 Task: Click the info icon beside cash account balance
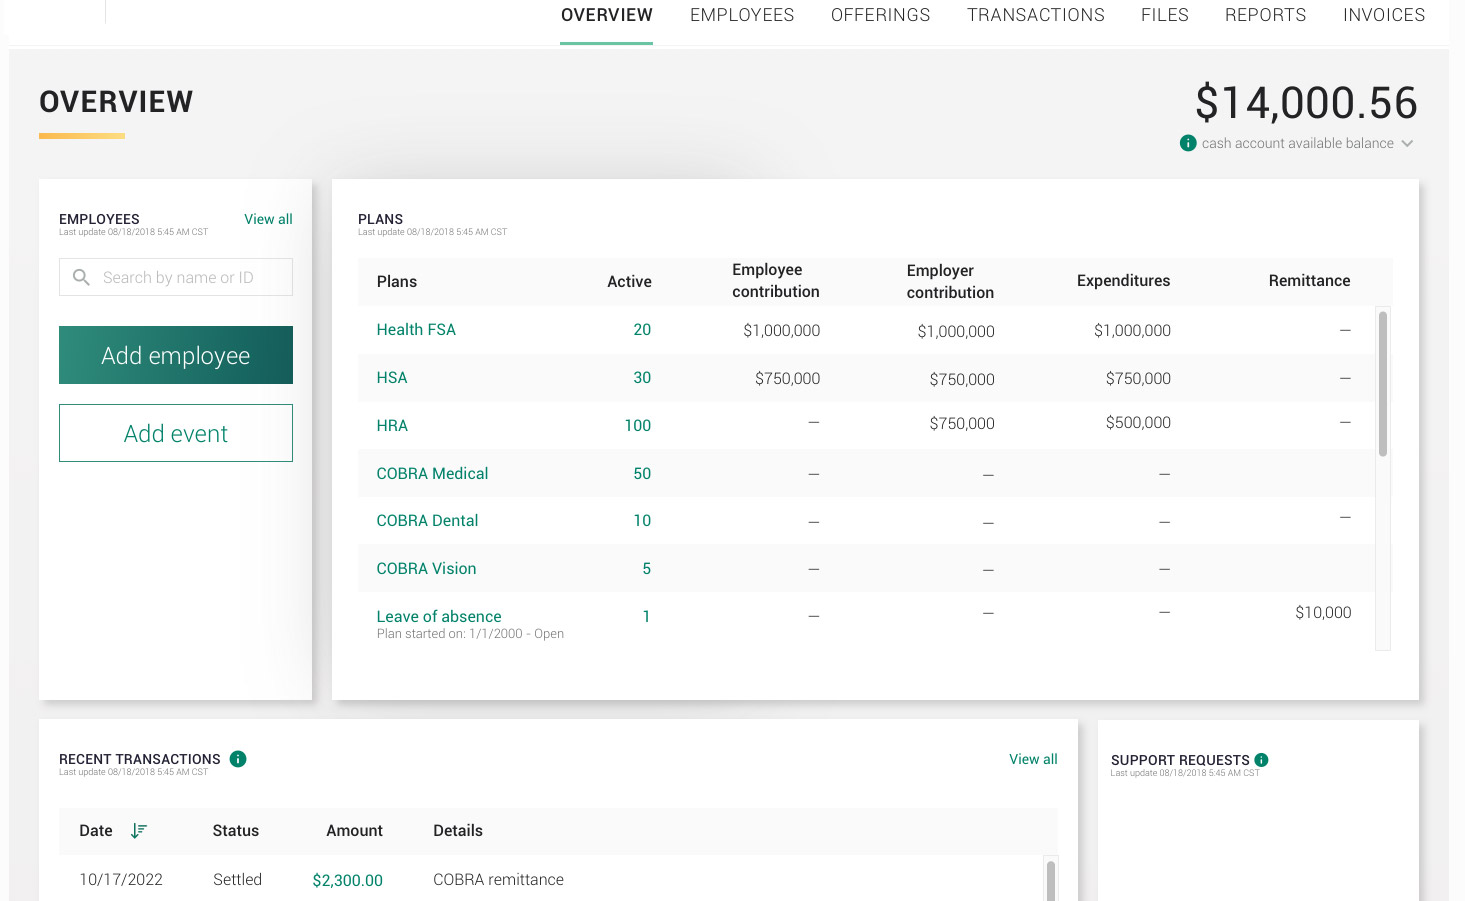pyautogui.click(x=1188, y=143)
